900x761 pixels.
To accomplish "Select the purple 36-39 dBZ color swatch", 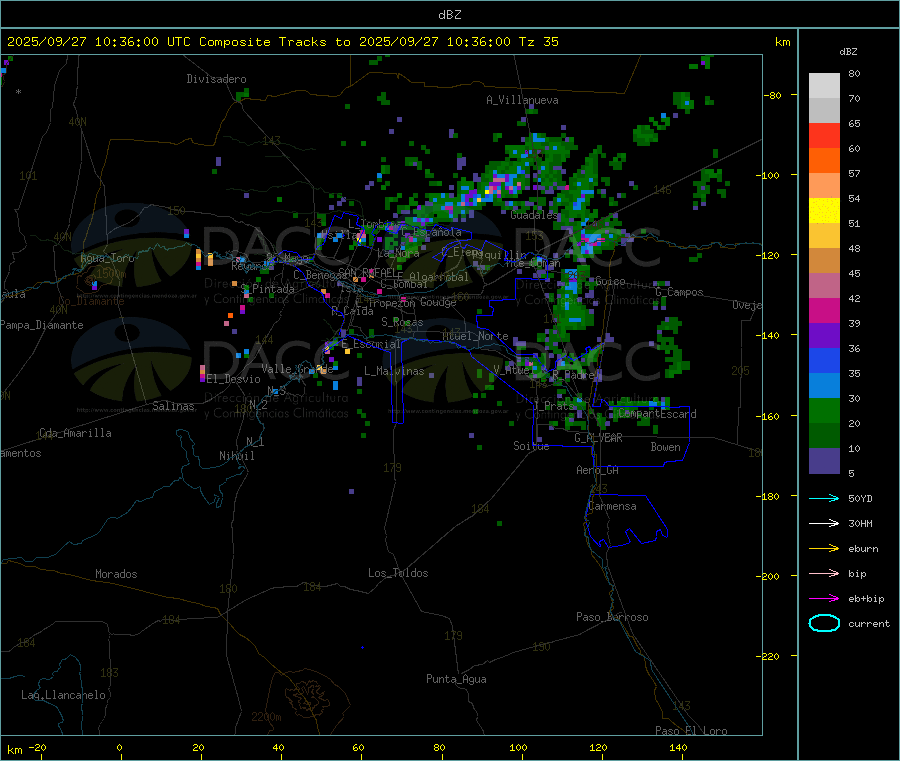I will click(x=824, y=336).
